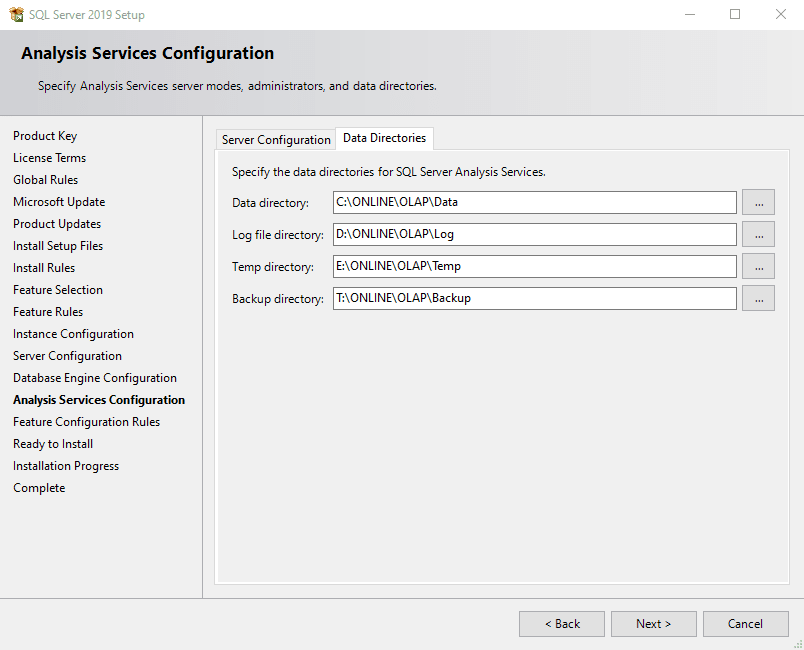Switch to the Server Configuration tab
This screenshot has width=804, height=650.
(276, 140)
